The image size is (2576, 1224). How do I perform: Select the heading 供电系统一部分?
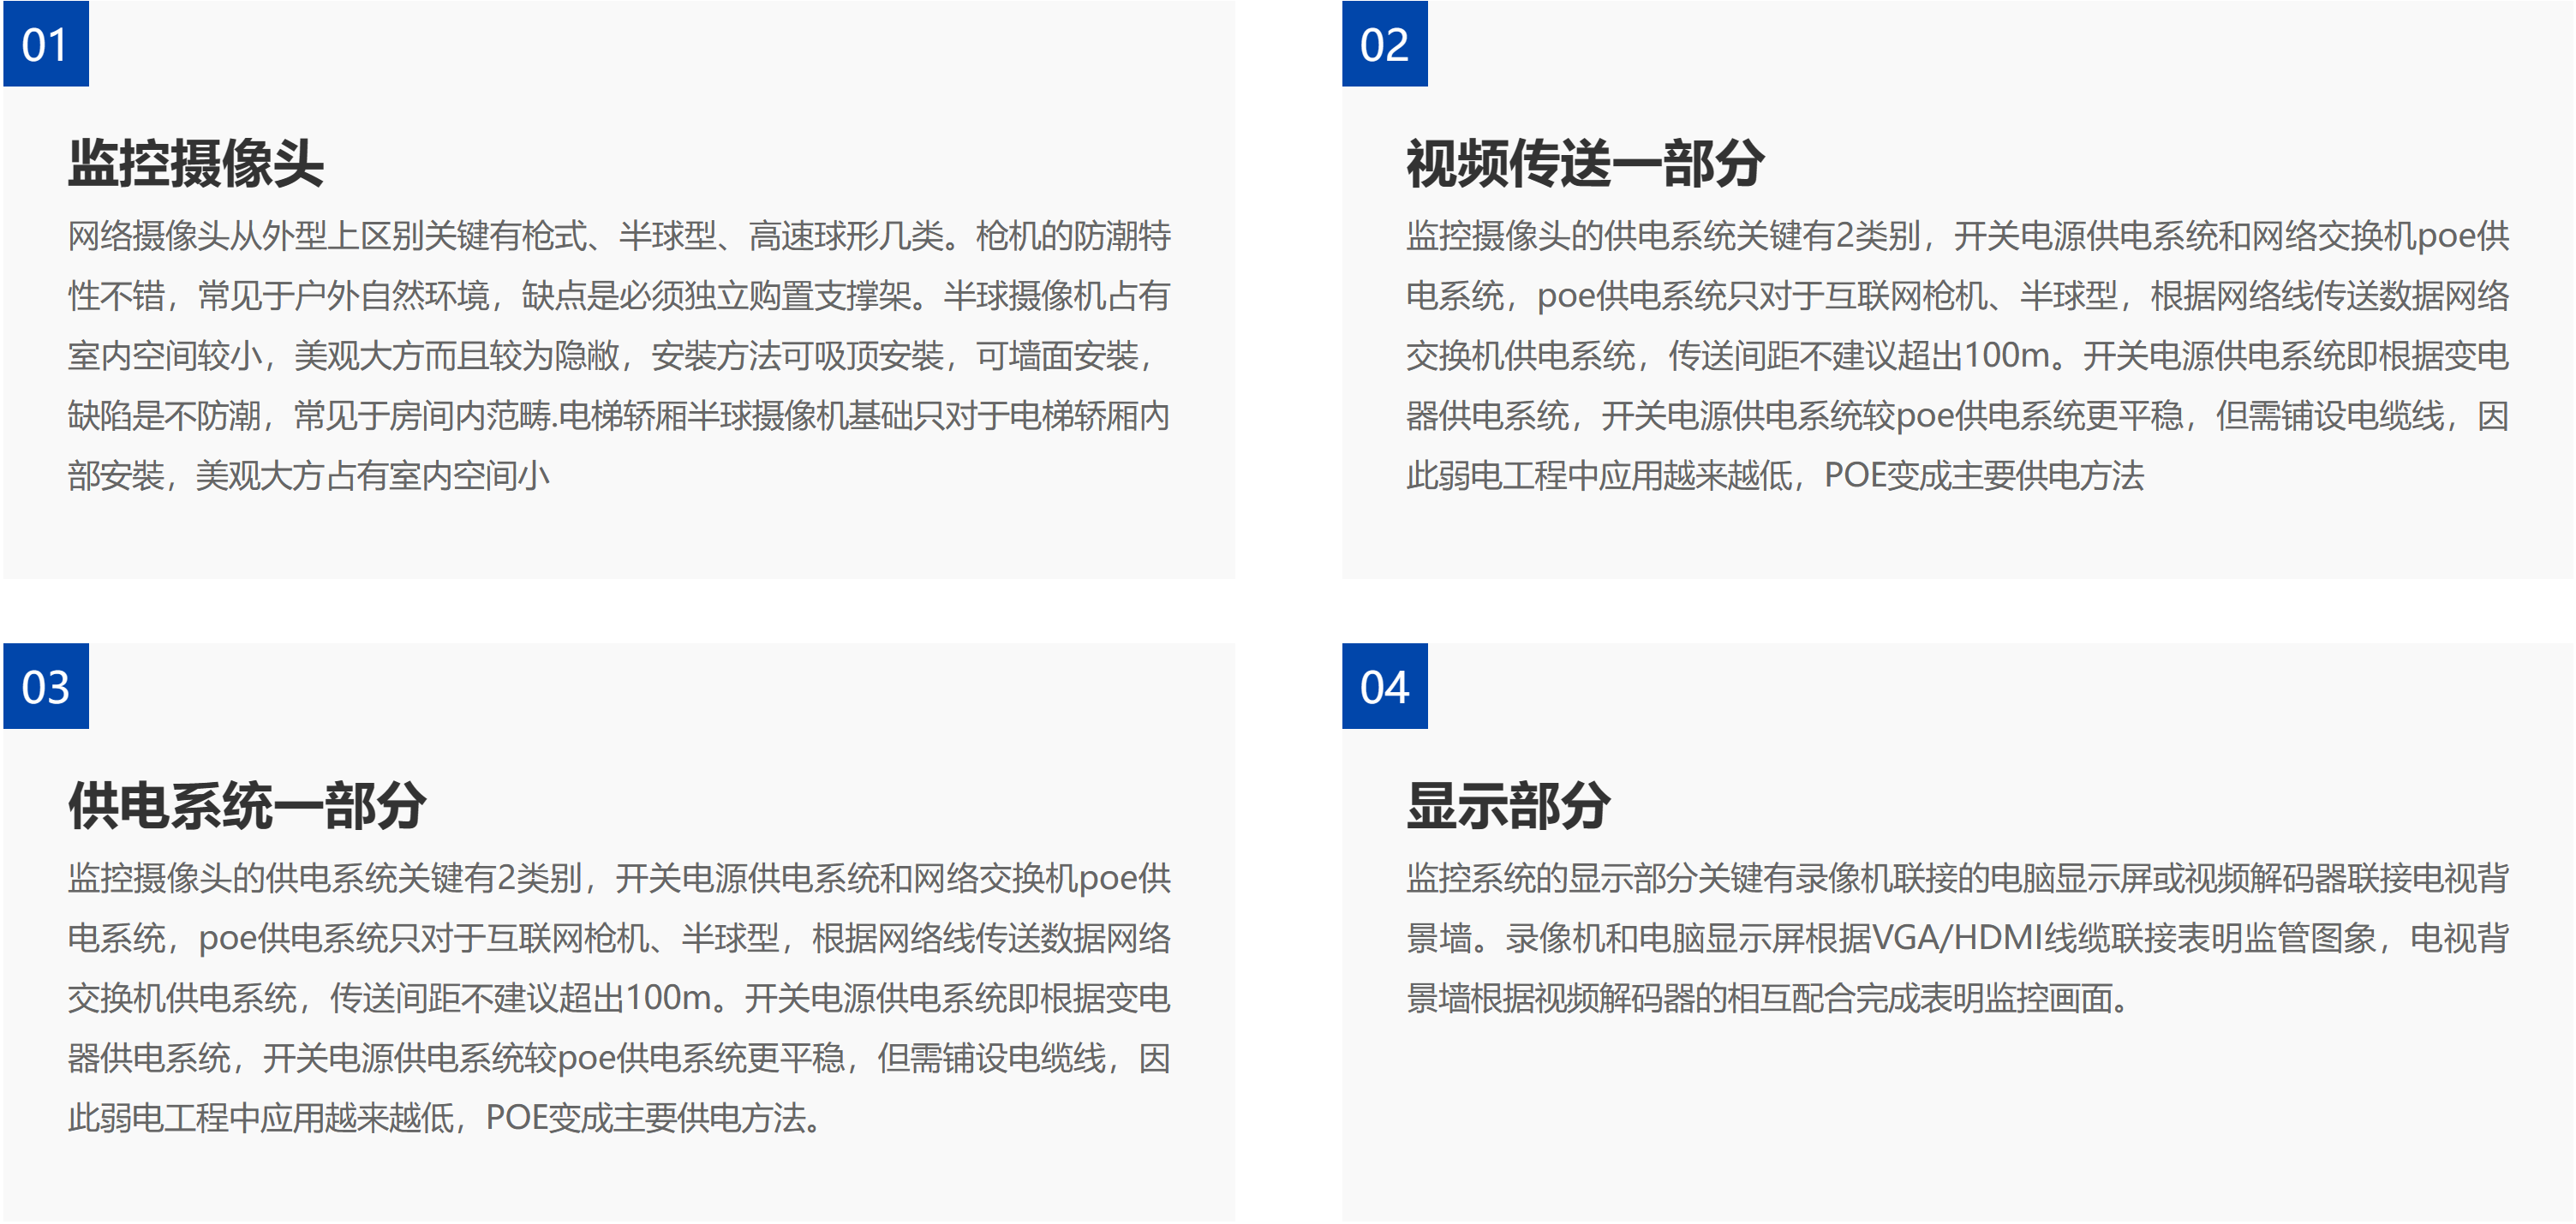[247, 805]
